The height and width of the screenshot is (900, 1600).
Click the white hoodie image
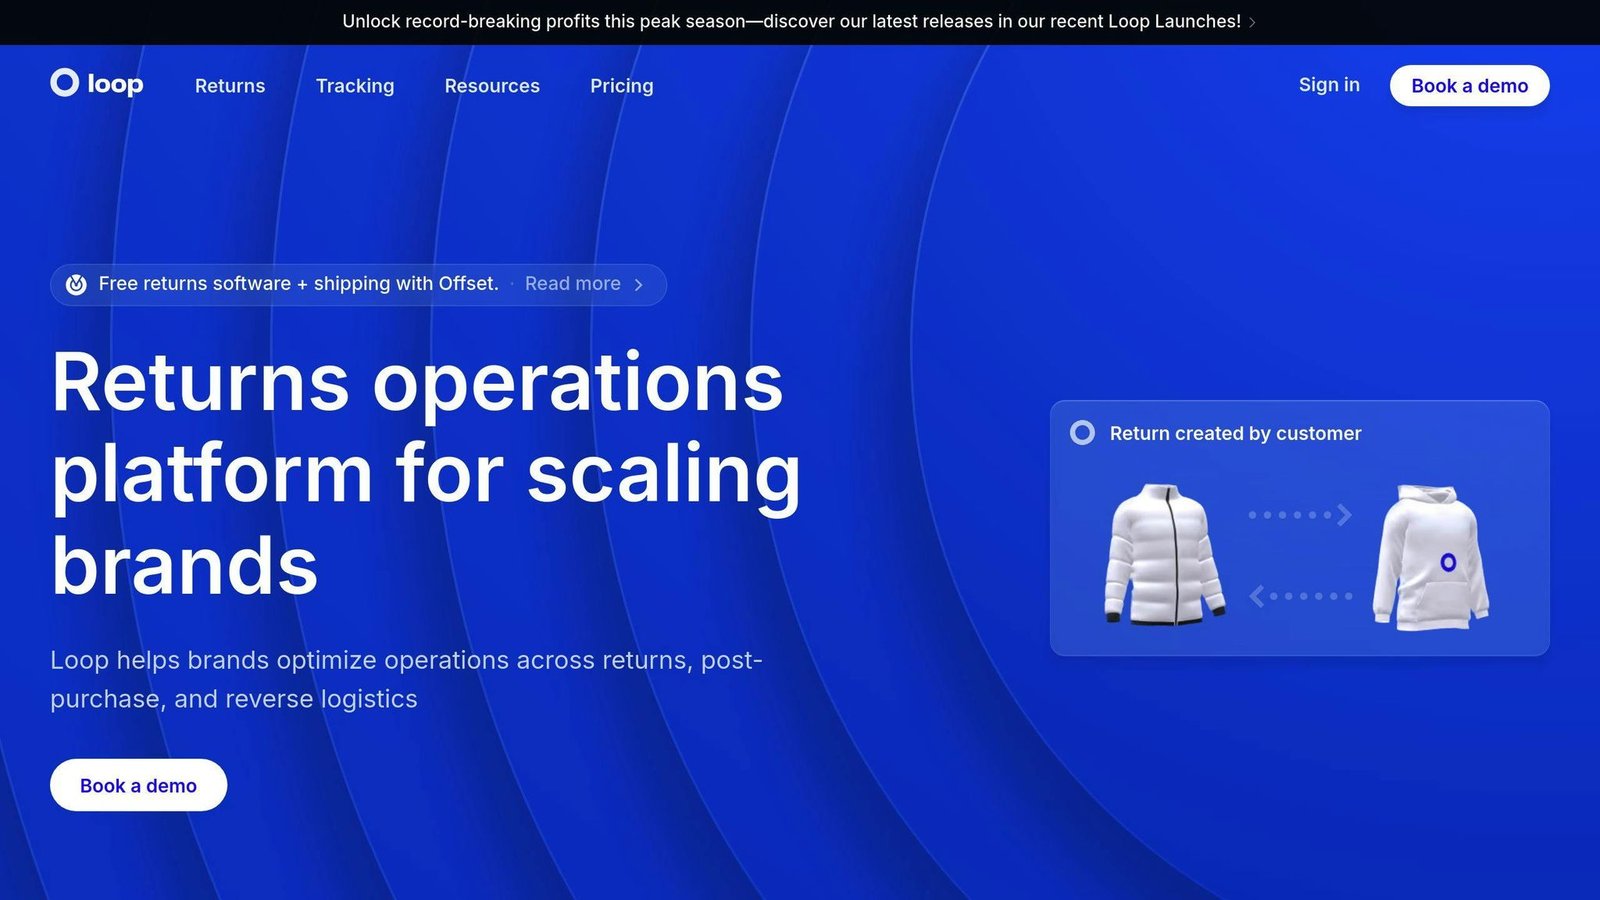click(x=1431, y=558)
